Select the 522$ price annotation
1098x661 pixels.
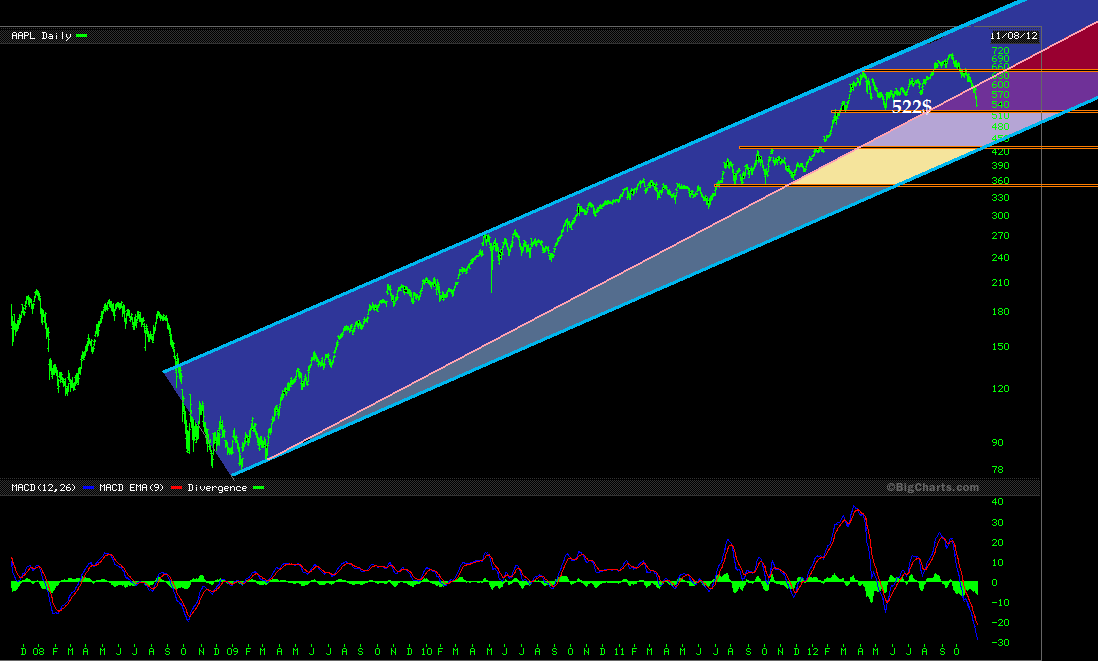[911, 106]
